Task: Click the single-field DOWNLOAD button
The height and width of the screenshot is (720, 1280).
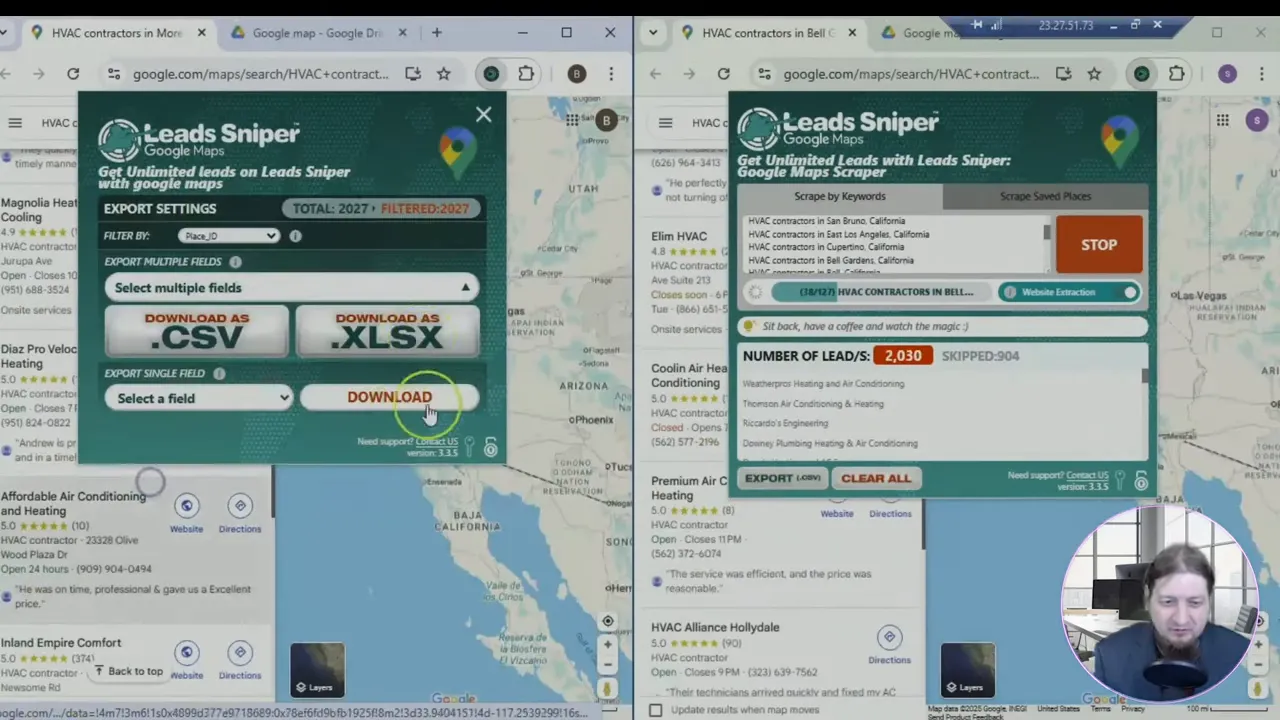Action: coord(389,397)
